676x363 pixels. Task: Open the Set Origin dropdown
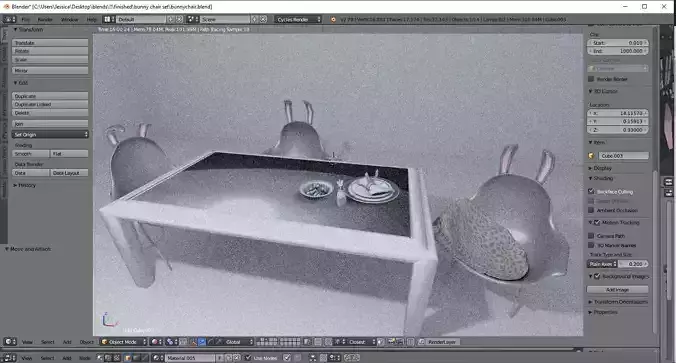click(x=50, y=135)
